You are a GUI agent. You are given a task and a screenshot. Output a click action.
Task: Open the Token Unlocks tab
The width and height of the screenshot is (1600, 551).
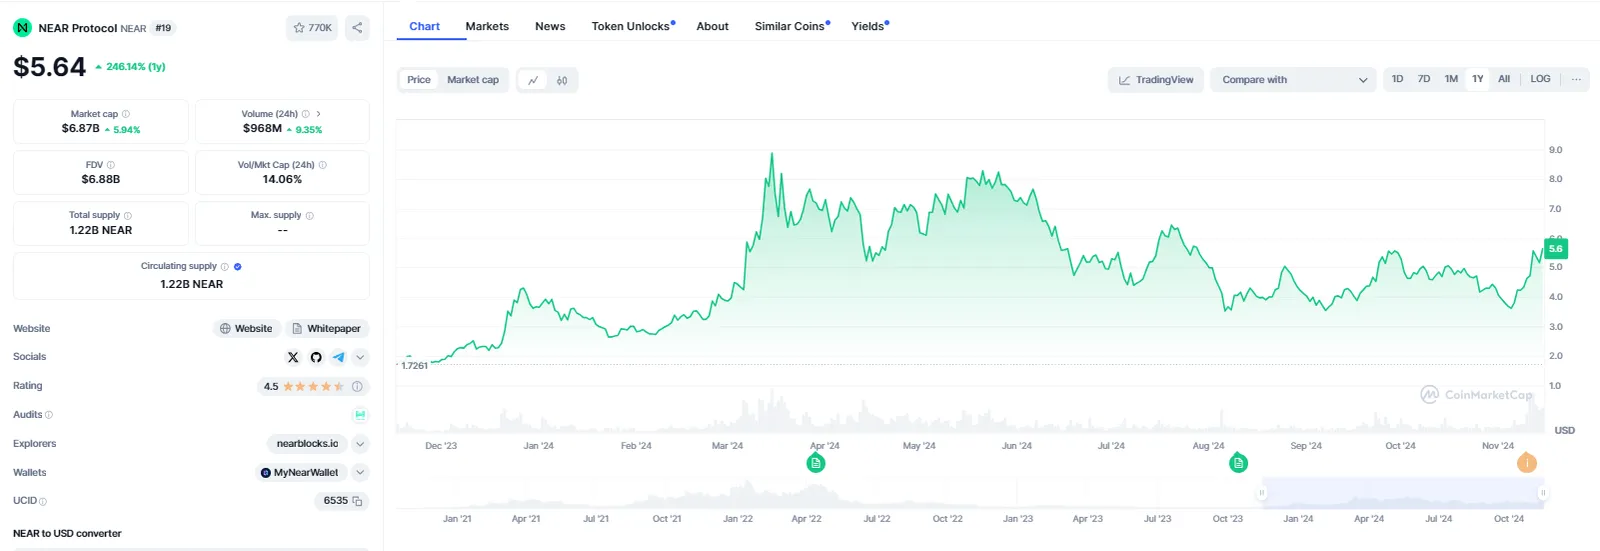pyautogui.click(x=633, y=26)
